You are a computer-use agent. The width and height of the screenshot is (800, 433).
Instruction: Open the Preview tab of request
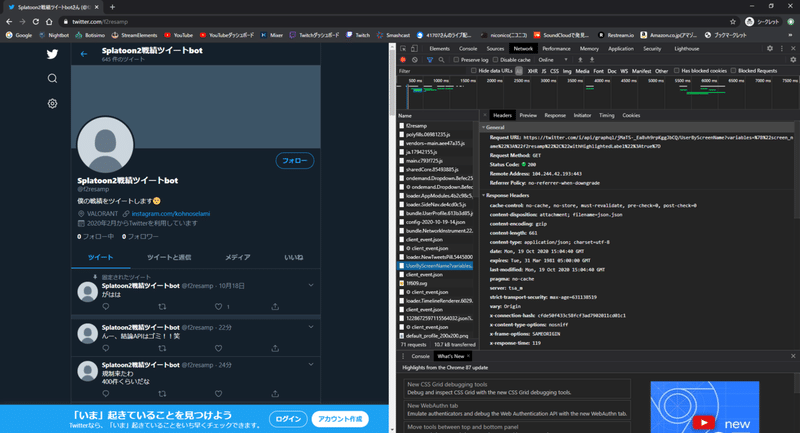(528, 115)
